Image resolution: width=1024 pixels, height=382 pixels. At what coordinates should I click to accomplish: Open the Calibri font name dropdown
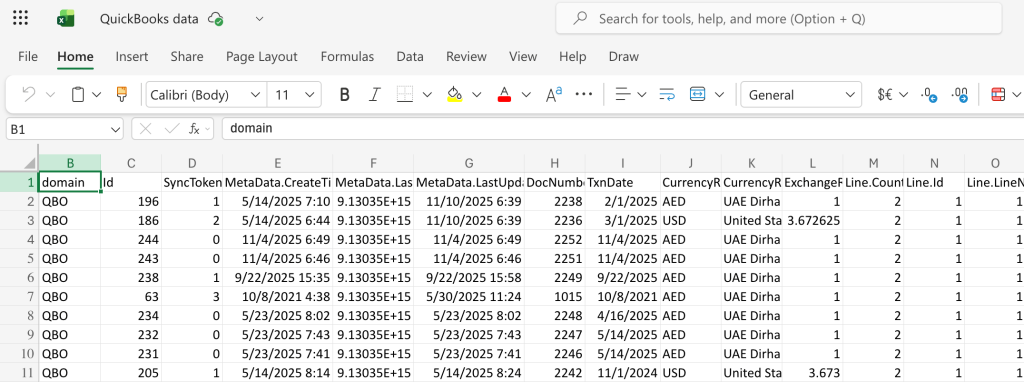pos(206,95)
